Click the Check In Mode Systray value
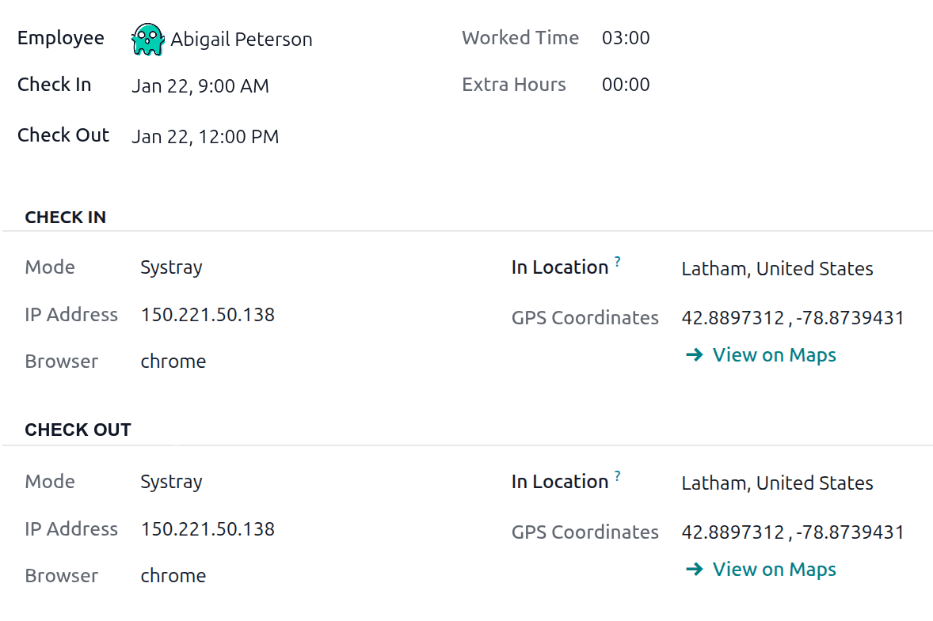The width and height of the screenshot is (933, 621). click(171, 267)
